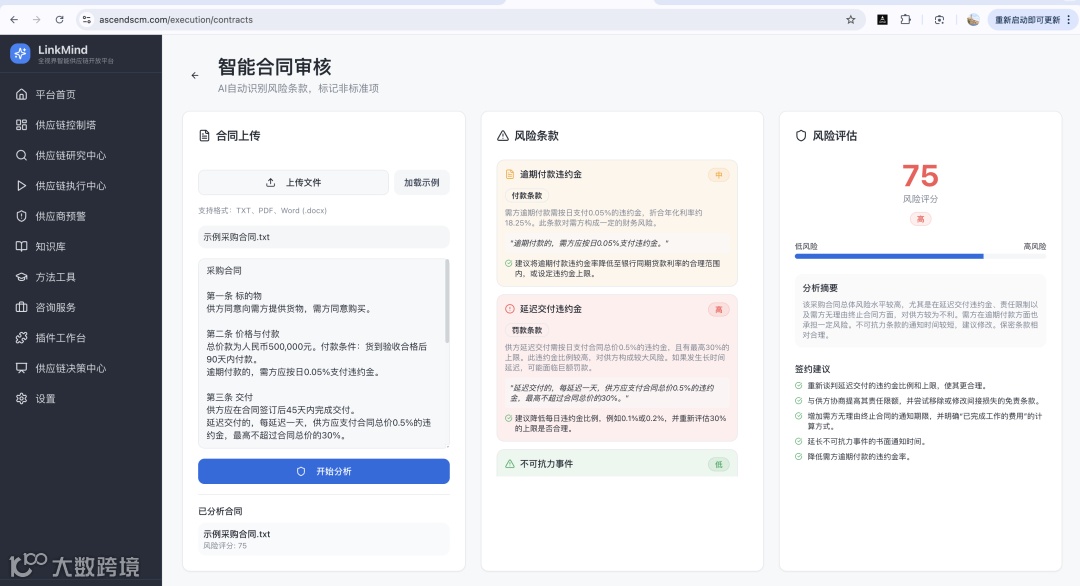This screenshot has height=586, width=1080.
Task: Click the 供应商预警 shield icon
Action: pos(21,216)
